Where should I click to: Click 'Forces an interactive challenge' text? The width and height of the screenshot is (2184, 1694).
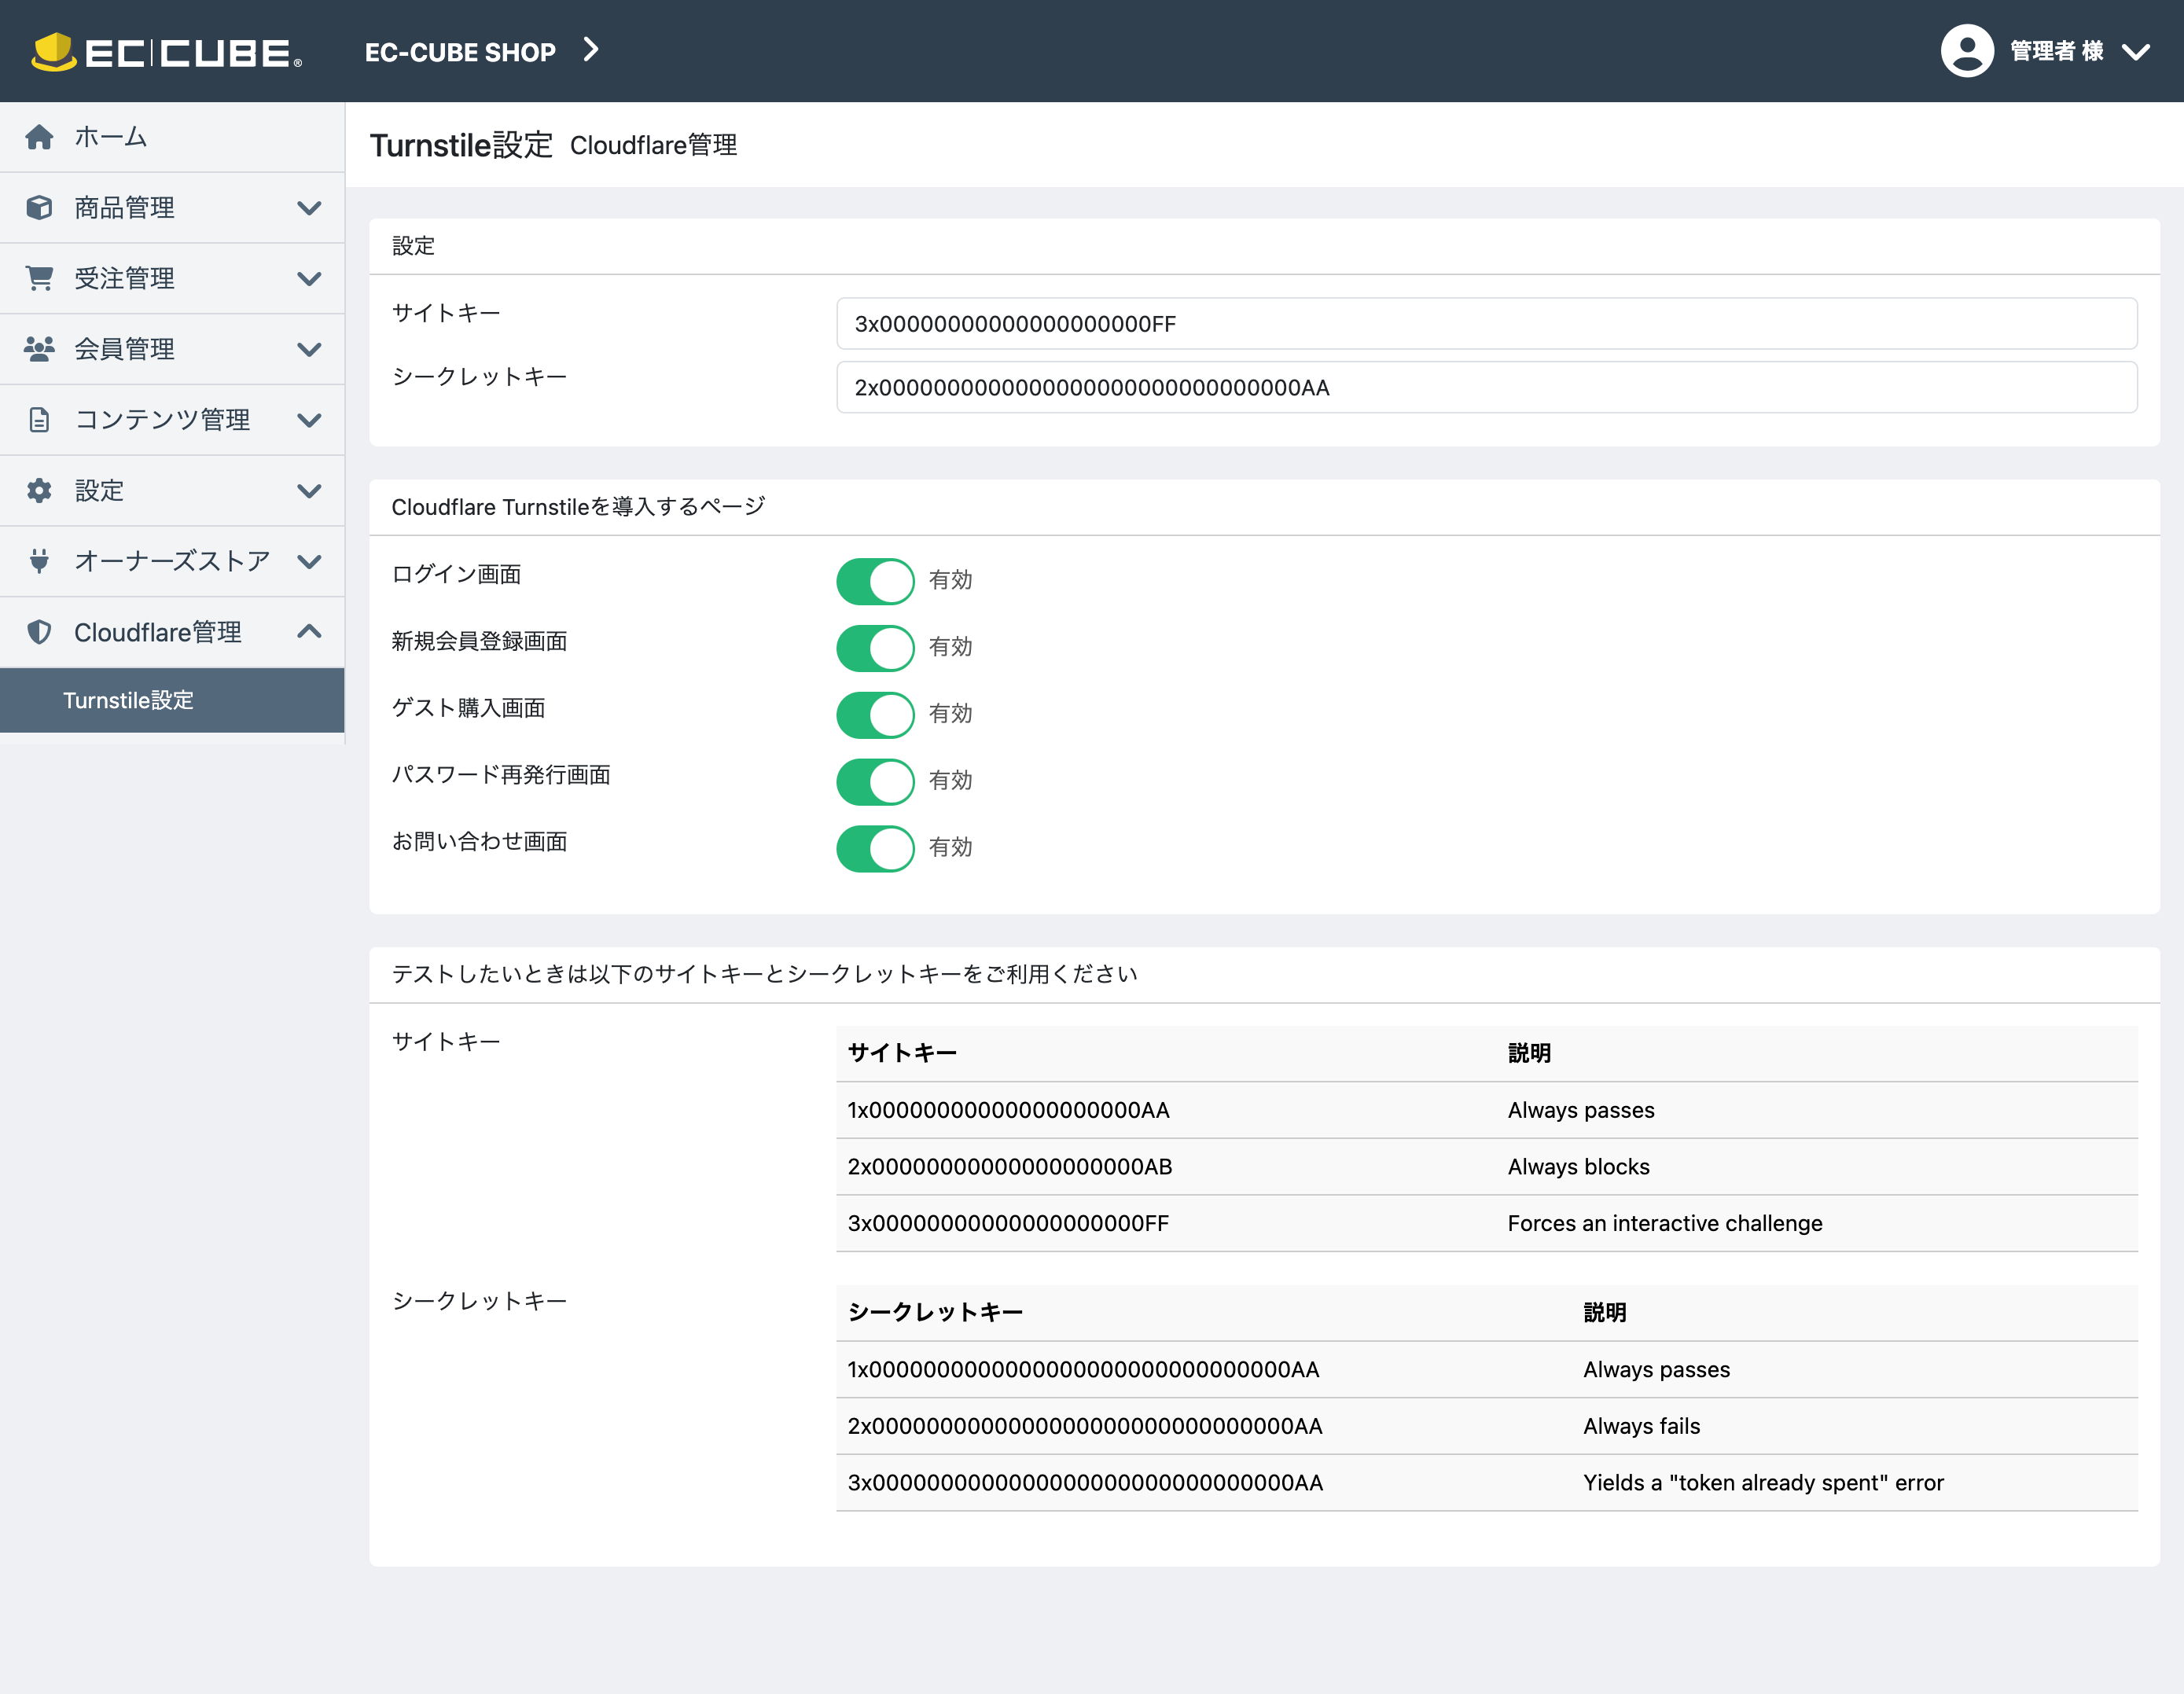(1665, 1223)
